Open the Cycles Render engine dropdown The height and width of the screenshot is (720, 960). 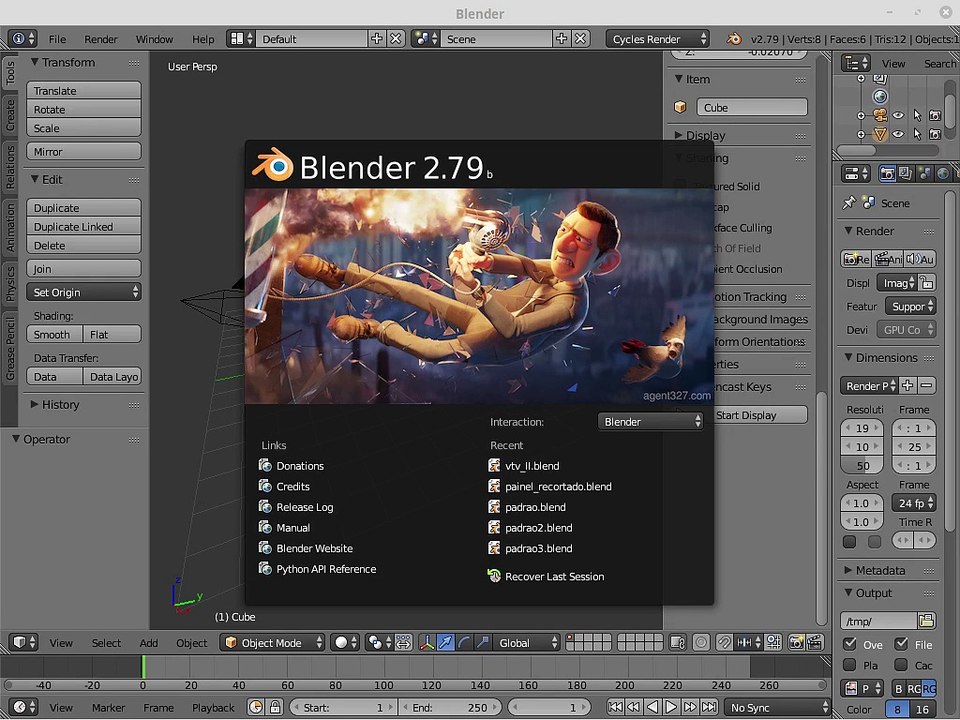[x=658, y=39]
